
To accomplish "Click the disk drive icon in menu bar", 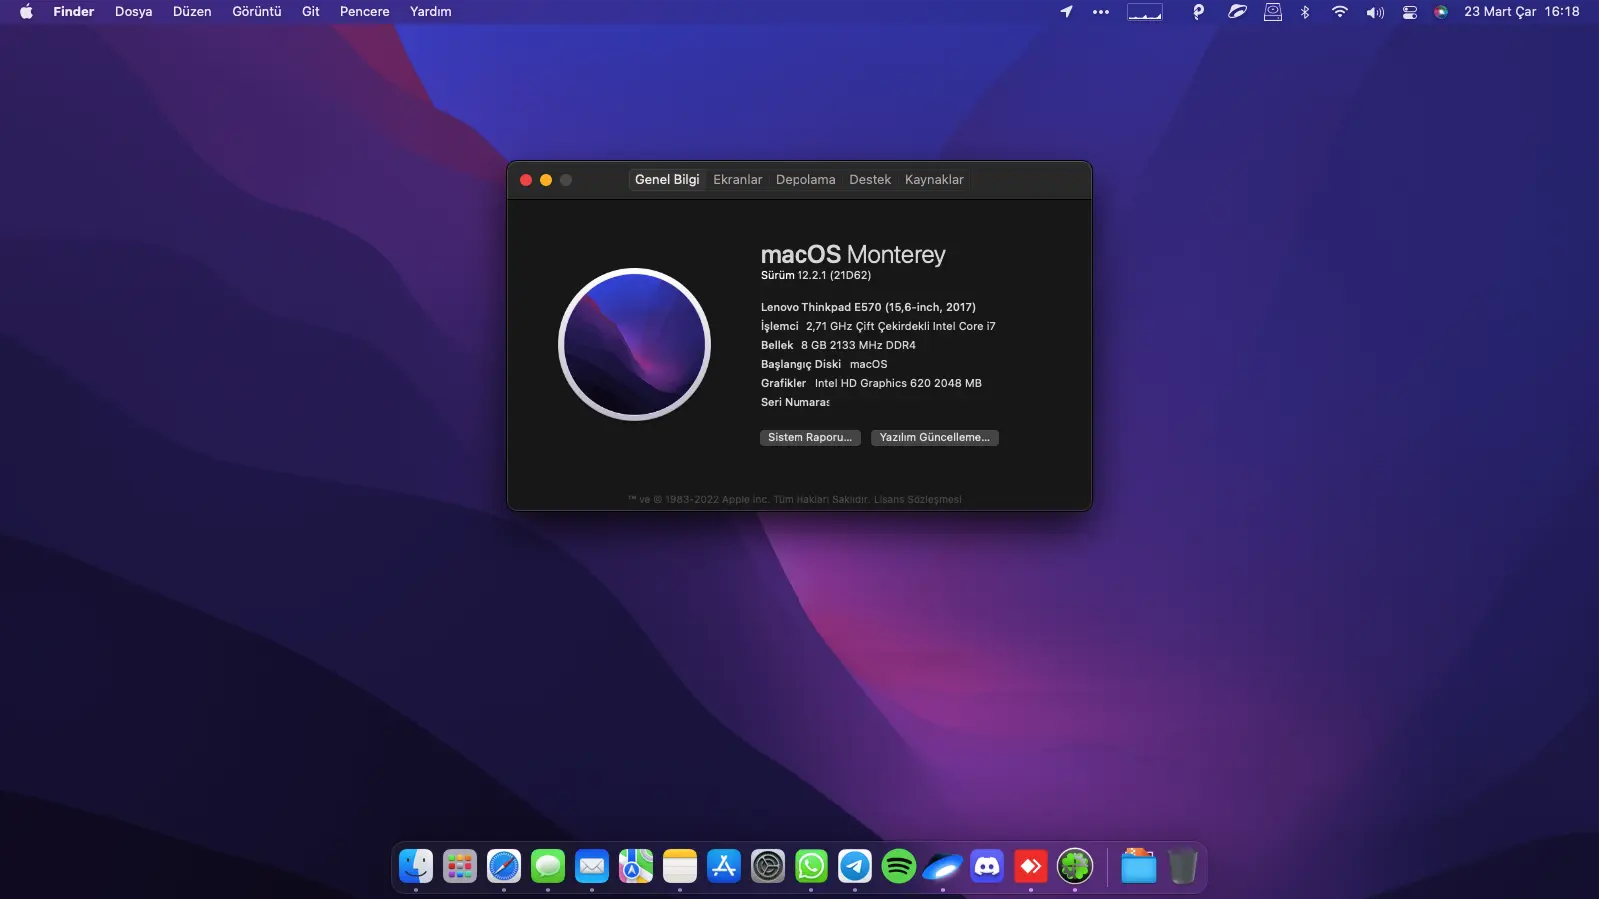I will tap(1272, 12).
